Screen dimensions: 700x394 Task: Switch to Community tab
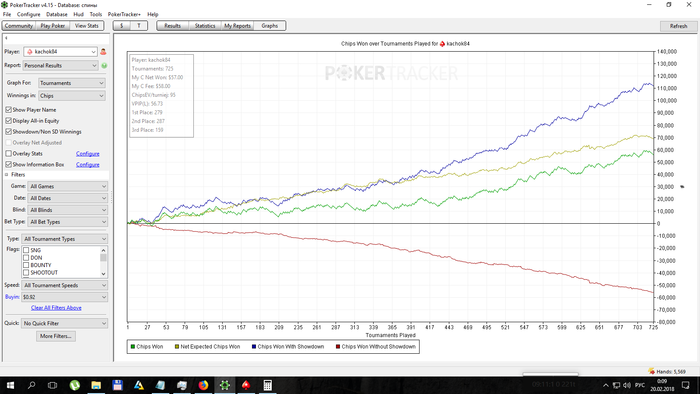point(19,26)
